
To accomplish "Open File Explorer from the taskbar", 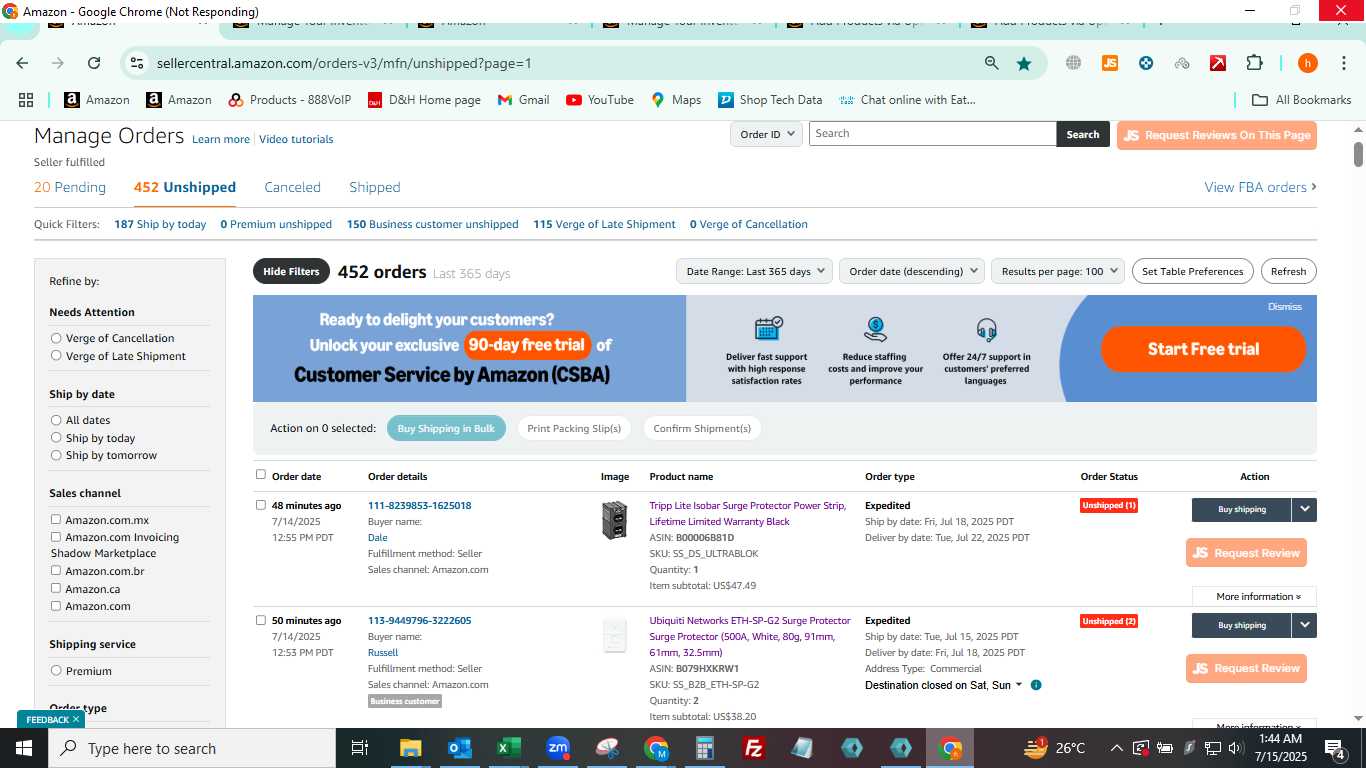I will click(x=410, y=748).
